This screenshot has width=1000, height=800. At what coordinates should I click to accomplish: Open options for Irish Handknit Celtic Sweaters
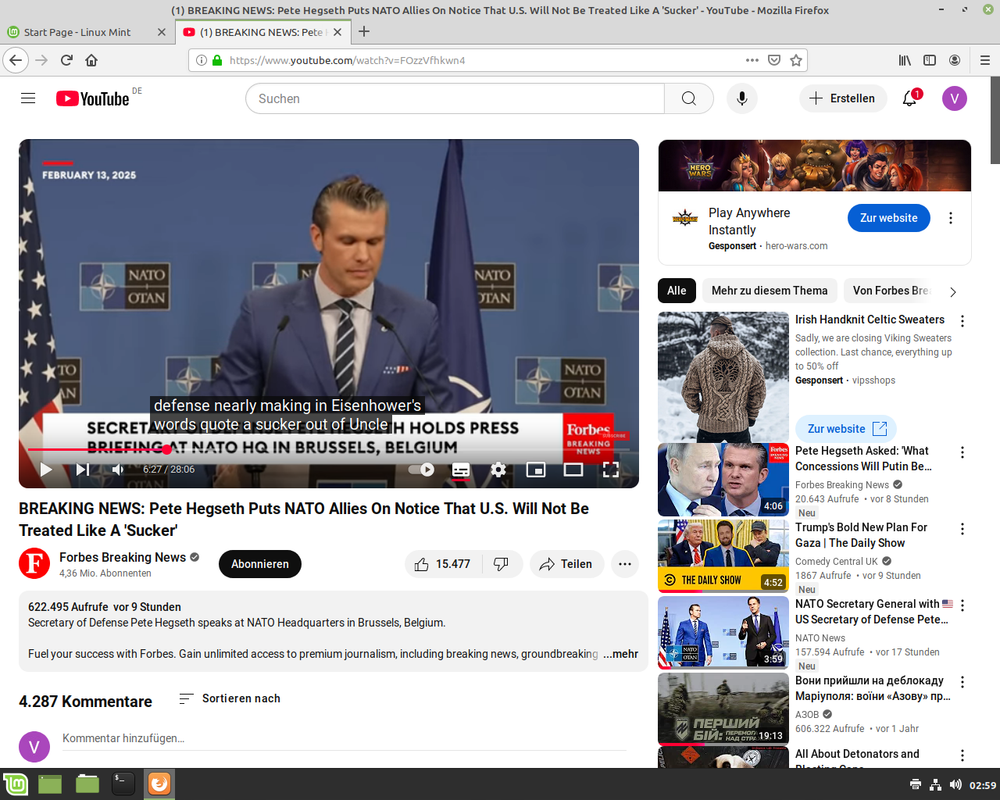coord(962,321)
